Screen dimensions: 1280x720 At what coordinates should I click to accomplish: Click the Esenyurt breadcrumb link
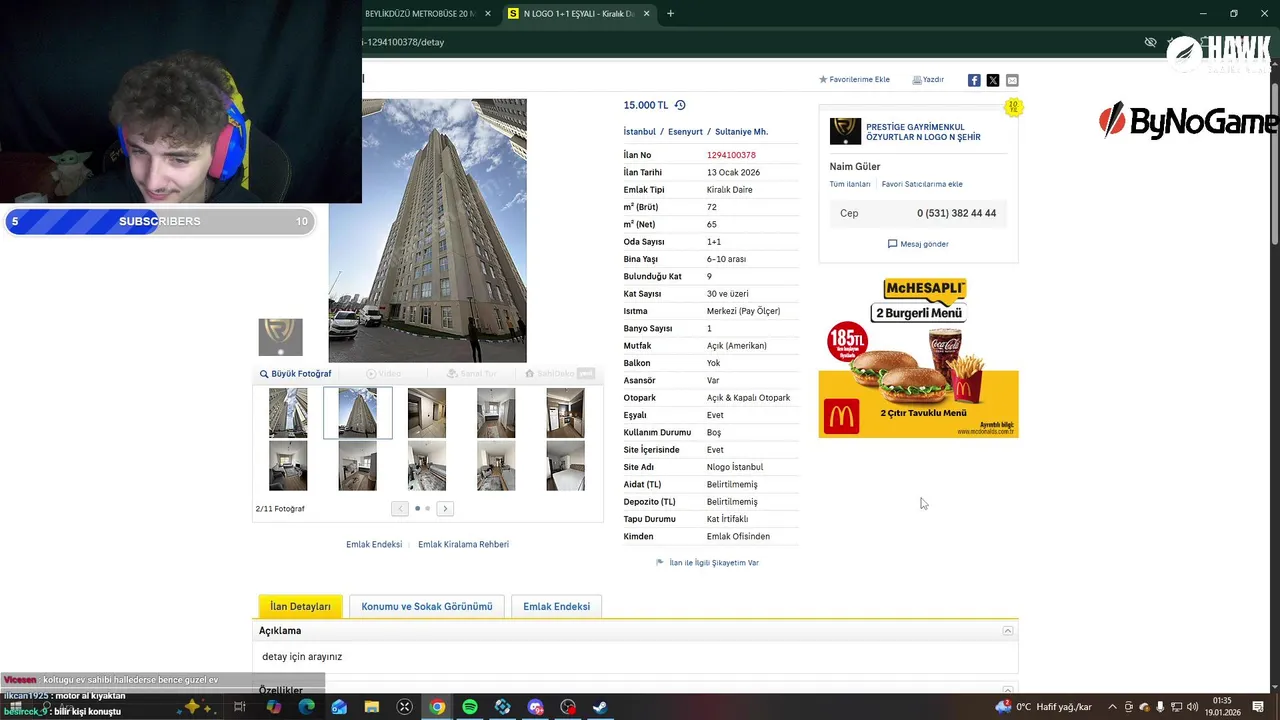pos(686,132)
